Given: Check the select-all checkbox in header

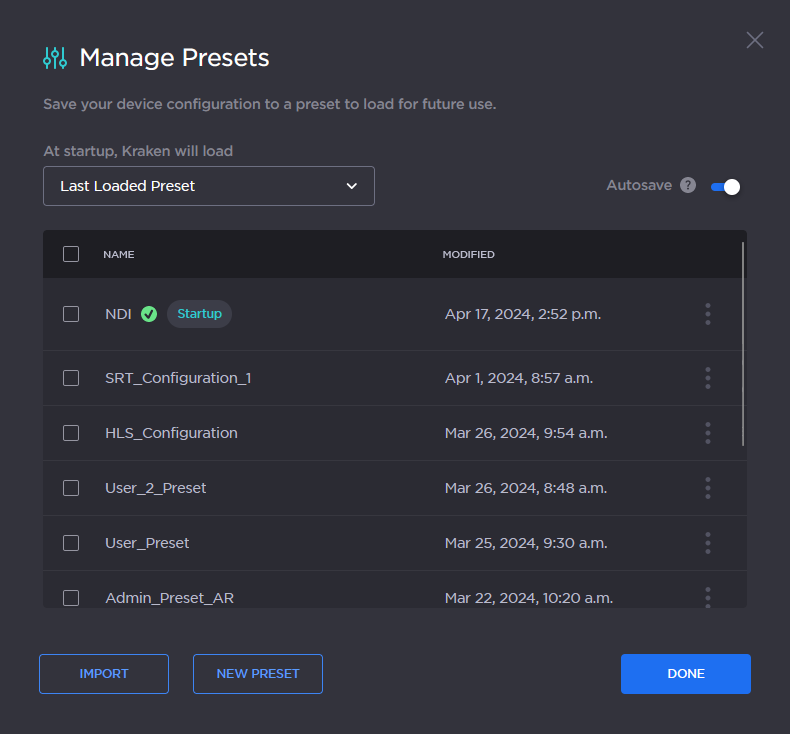Looking at the screenshot, I should tap(71, 254).
